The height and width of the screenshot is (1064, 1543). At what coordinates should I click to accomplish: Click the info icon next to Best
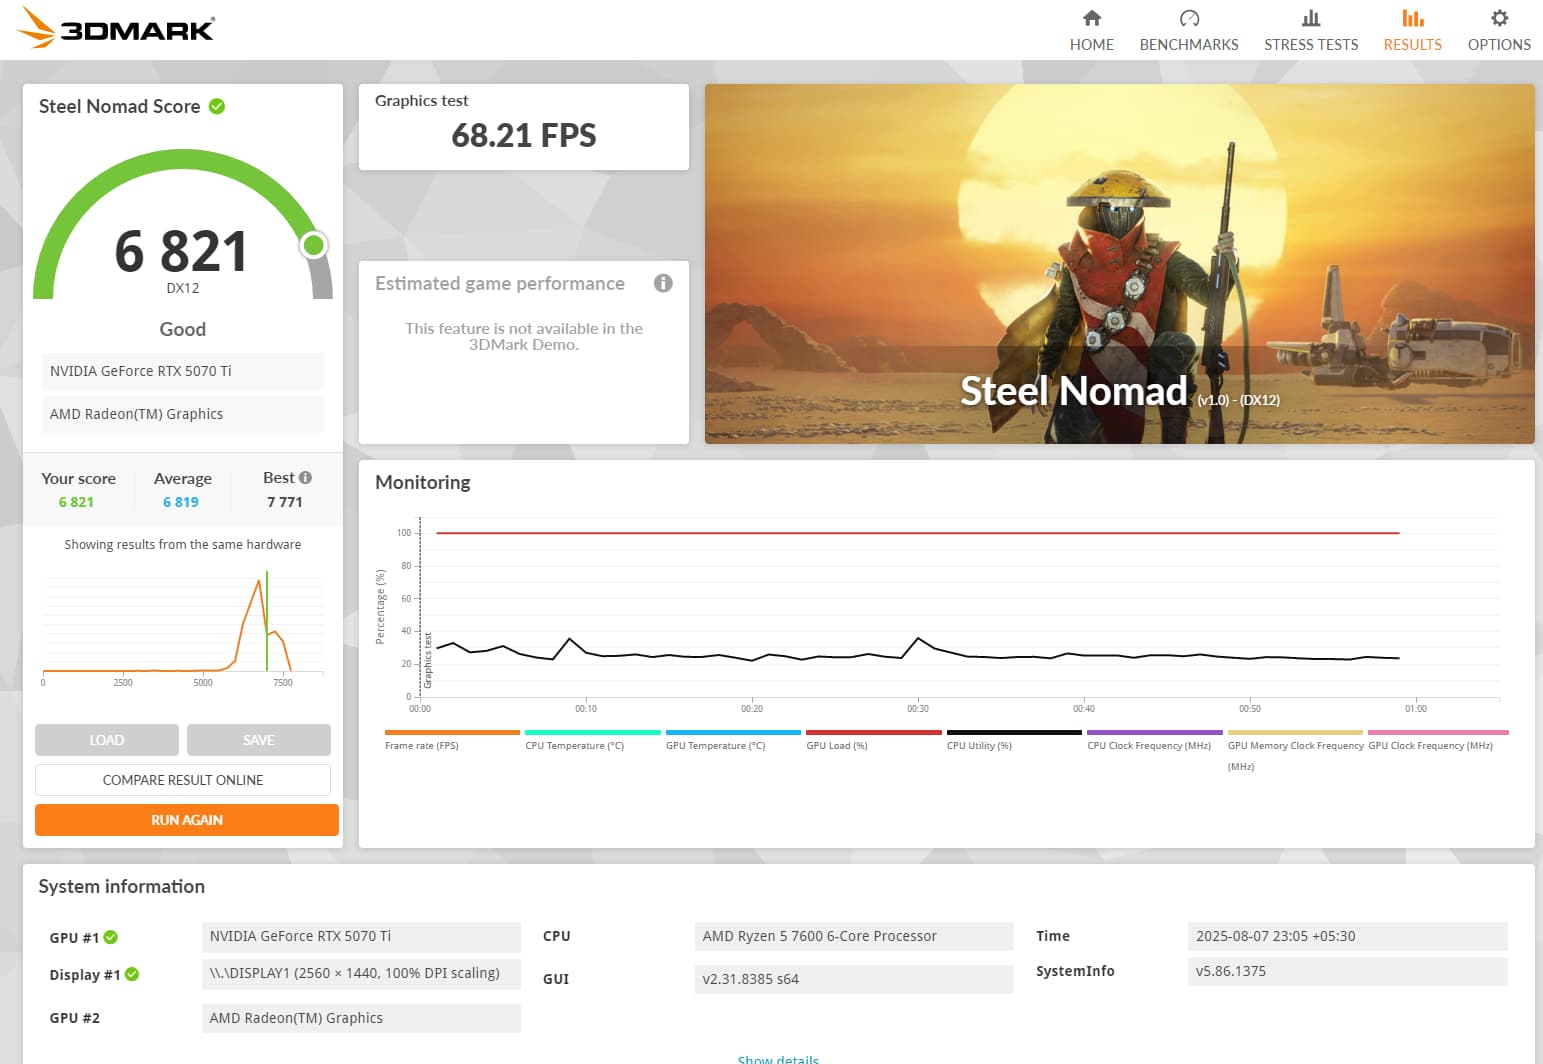coord(305,478)
